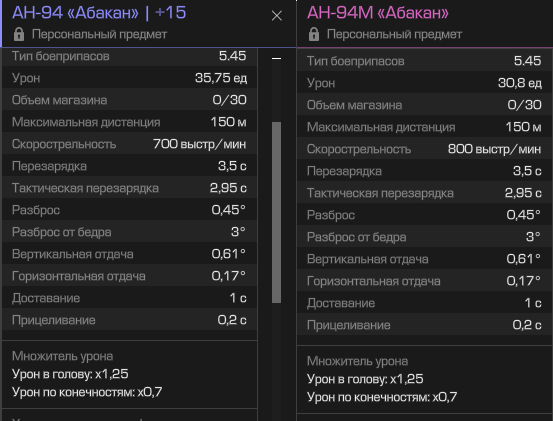Click Перезарядка row in left panel
Screen dimensions: 553x421
pyautogui.click(x=129, y=166)
